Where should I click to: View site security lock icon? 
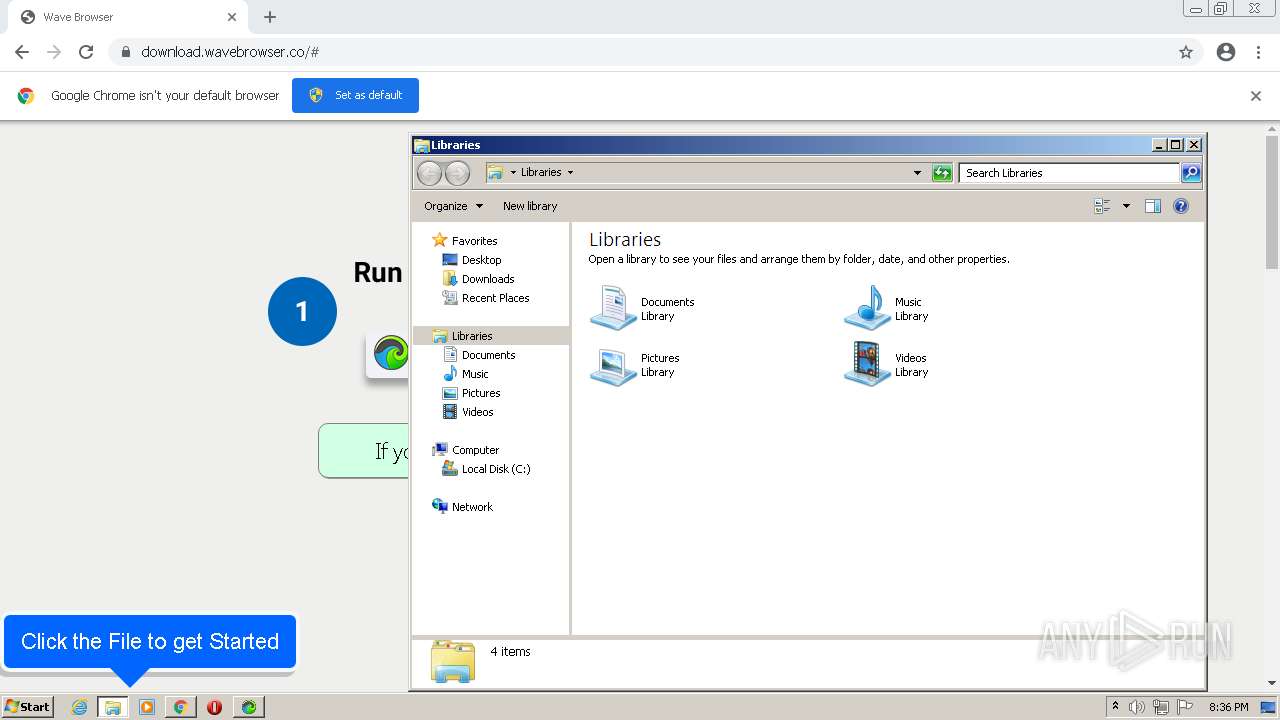point(125,52)
